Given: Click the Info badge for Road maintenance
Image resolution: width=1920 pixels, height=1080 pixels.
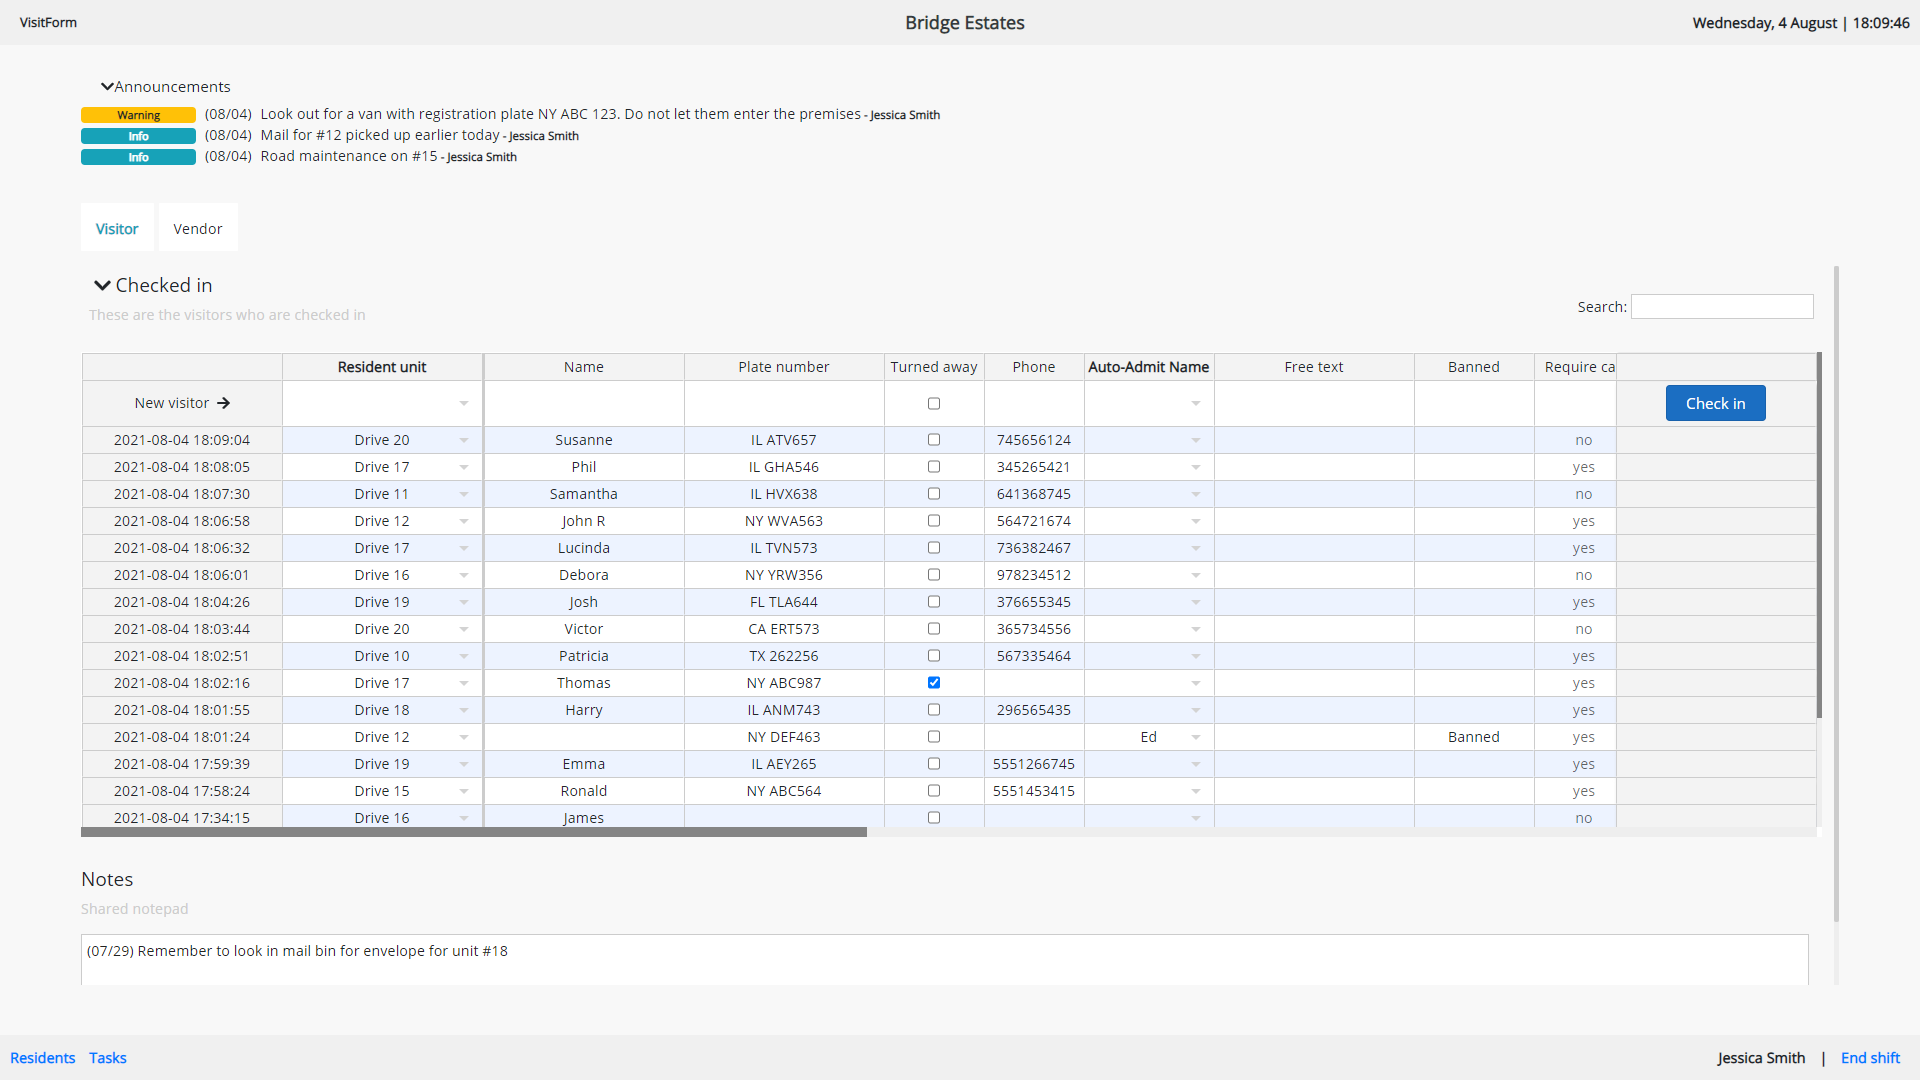Looking at the screenshot, I should tap(138, 157).
